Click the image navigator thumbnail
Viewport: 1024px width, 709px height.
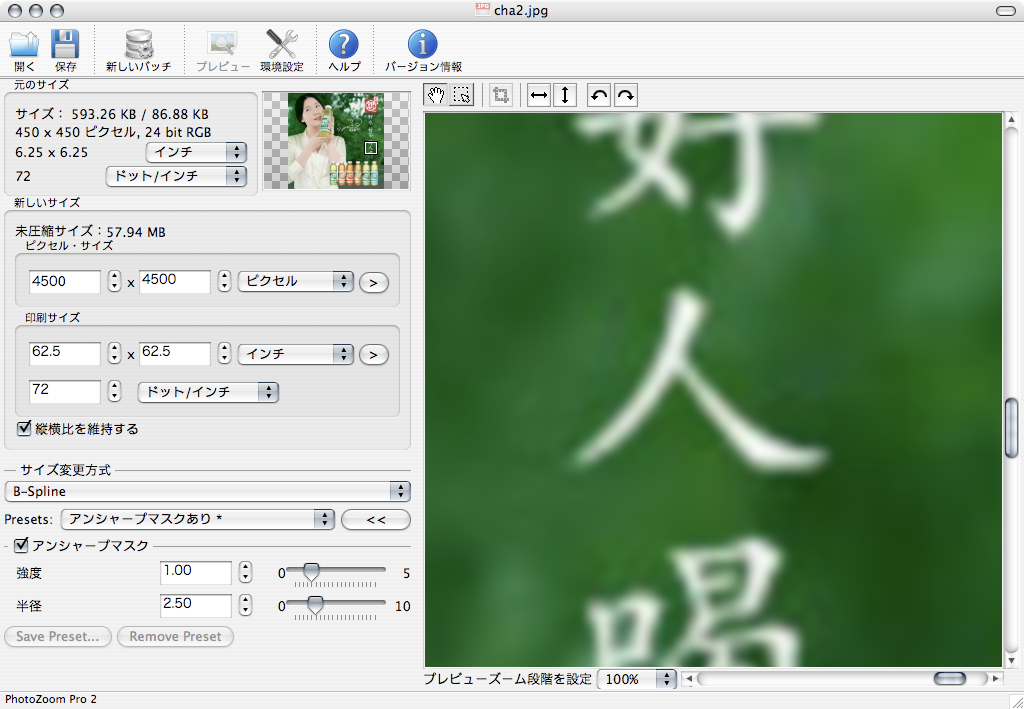pos(336,141)
